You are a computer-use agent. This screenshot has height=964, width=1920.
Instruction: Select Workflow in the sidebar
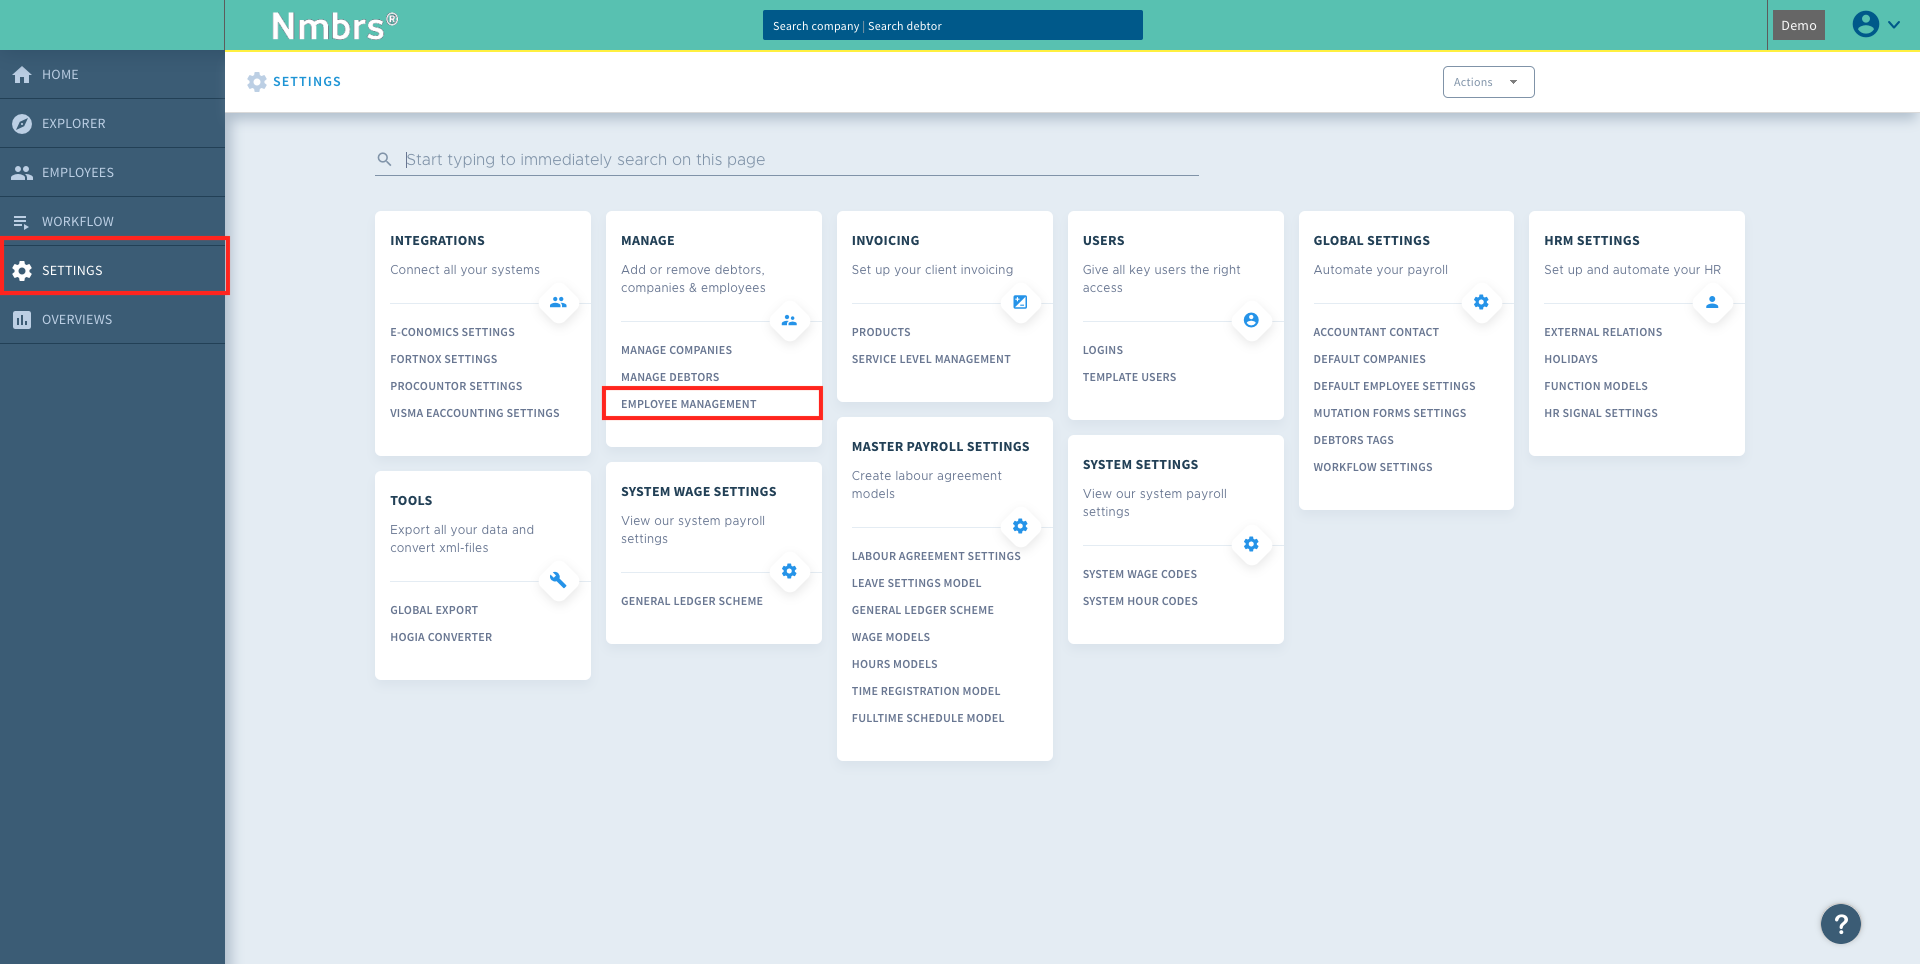pyautogui.click(x=112, y=222)
